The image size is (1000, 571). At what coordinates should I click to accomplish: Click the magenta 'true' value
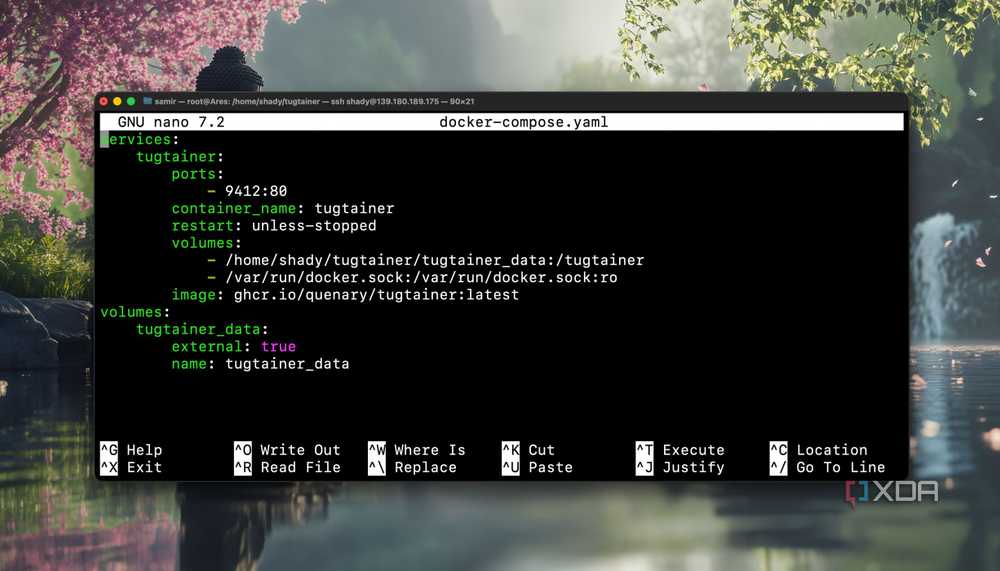278,346
